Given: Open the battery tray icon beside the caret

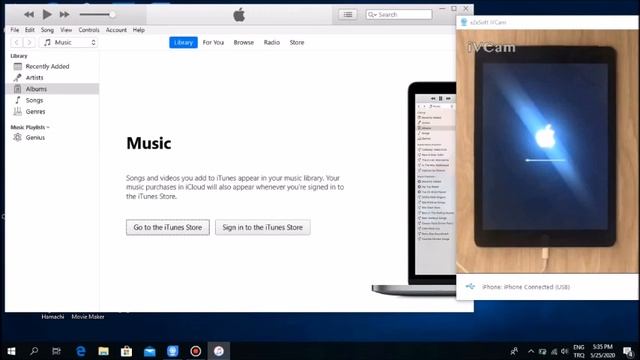Looking at the screenshot, I should tap(542, 351).
